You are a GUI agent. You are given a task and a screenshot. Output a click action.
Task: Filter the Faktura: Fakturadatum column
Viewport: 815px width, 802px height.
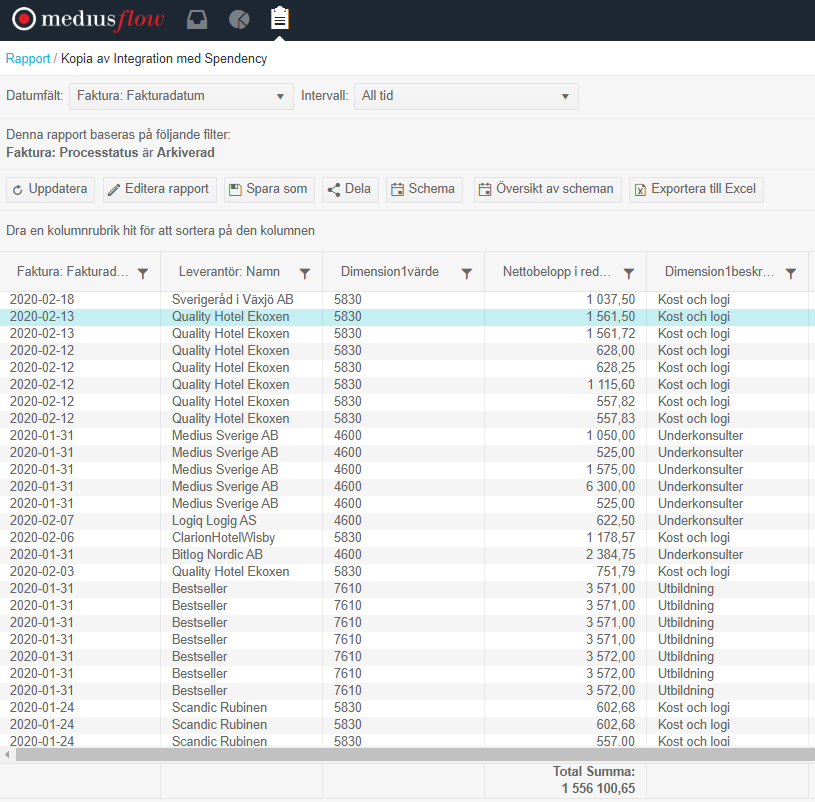pyautogui.click(x=143, y=273)
